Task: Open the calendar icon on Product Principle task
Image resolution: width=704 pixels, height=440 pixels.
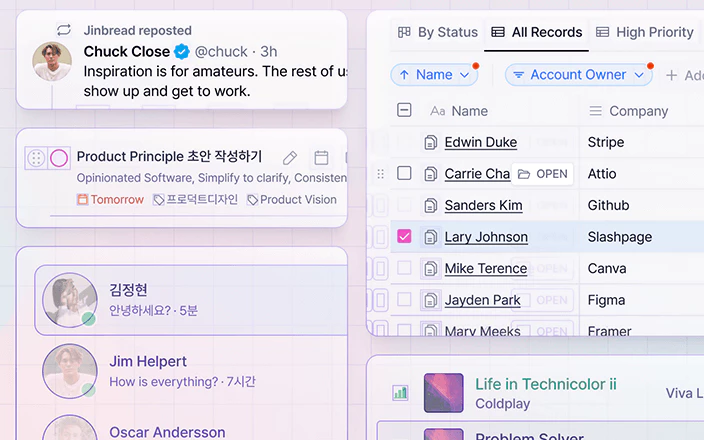Action: pyautogui.click(x=321, y=158)
